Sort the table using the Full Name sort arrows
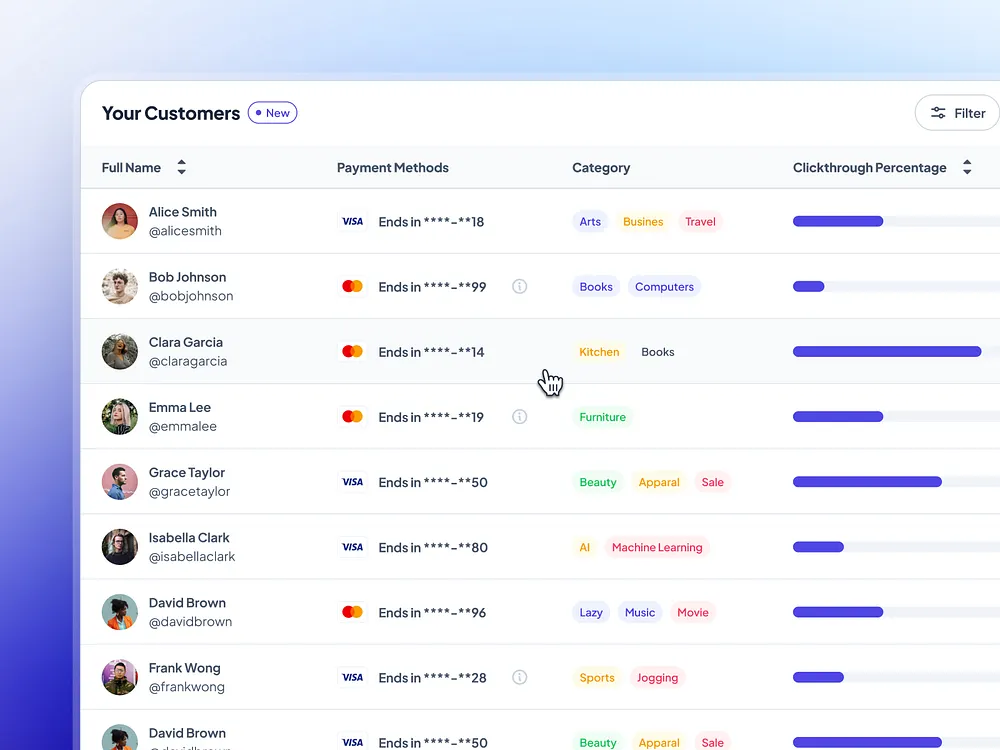Screen dimensions: 1000x750 coord(181,167)
